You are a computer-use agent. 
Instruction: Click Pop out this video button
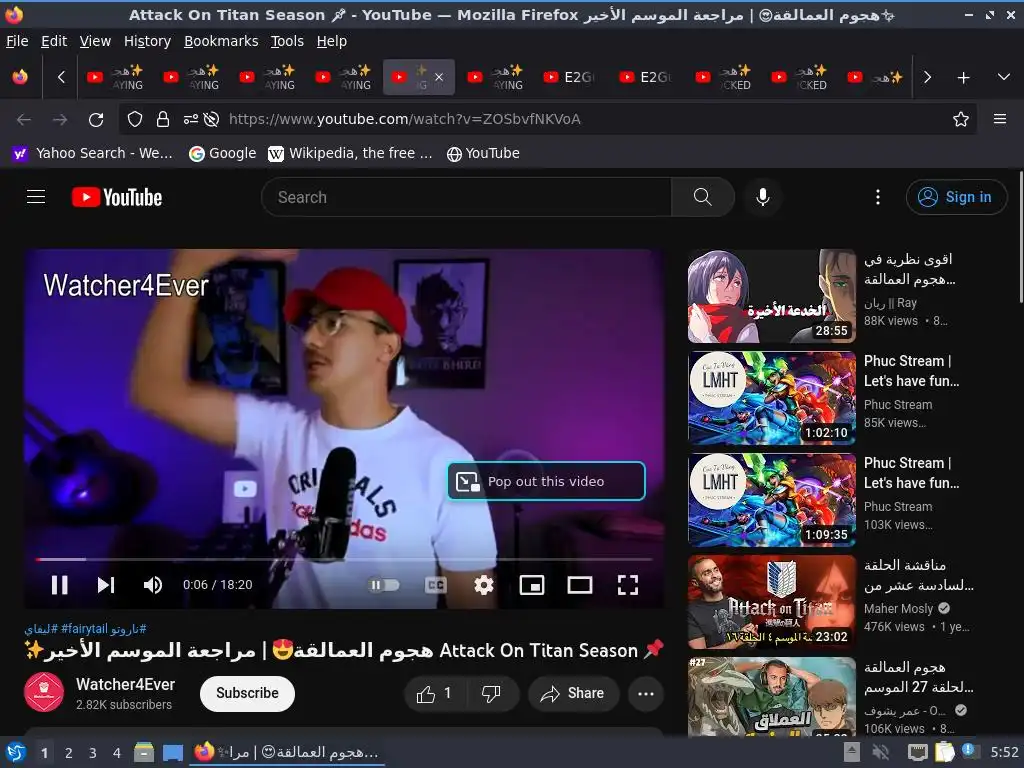(546, 481)
